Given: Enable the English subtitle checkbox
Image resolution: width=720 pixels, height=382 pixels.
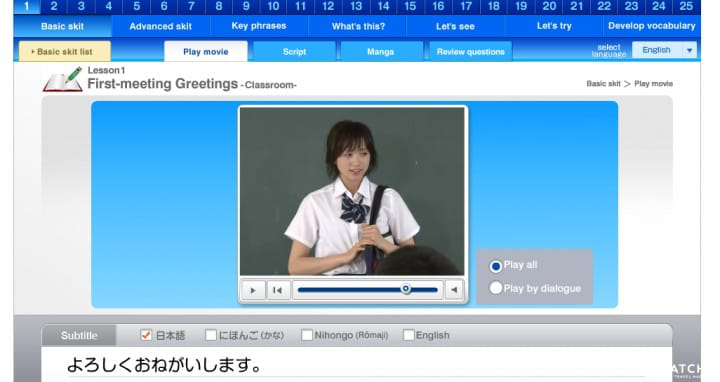Looking at the screenshot, I should (x=408, y=335).
